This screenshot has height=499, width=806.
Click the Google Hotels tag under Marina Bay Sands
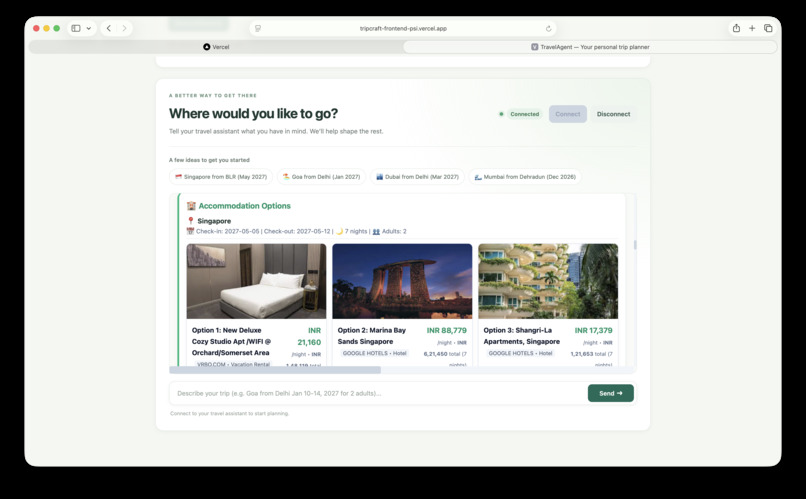coord(375,353)
